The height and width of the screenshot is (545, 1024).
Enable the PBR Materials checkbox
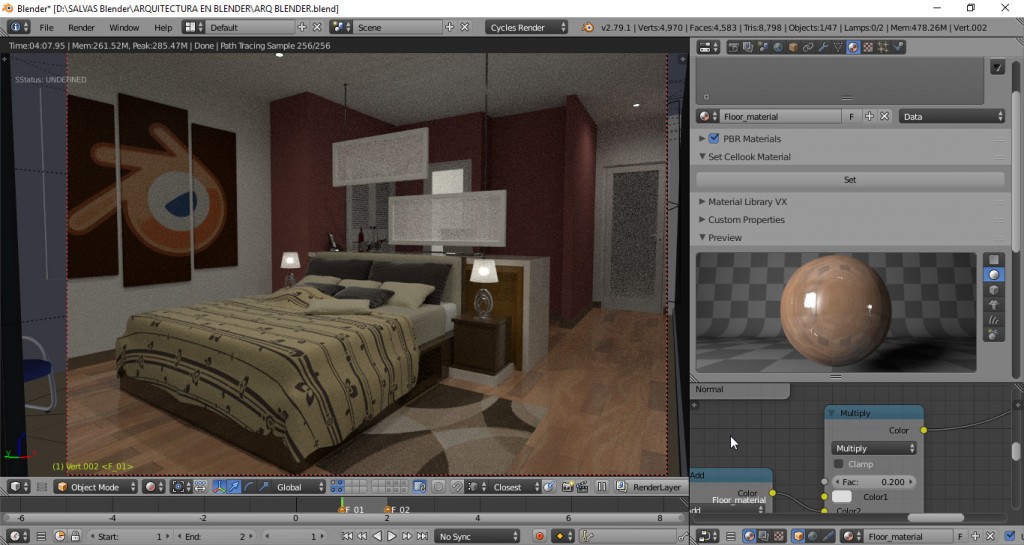click(714, 139)
